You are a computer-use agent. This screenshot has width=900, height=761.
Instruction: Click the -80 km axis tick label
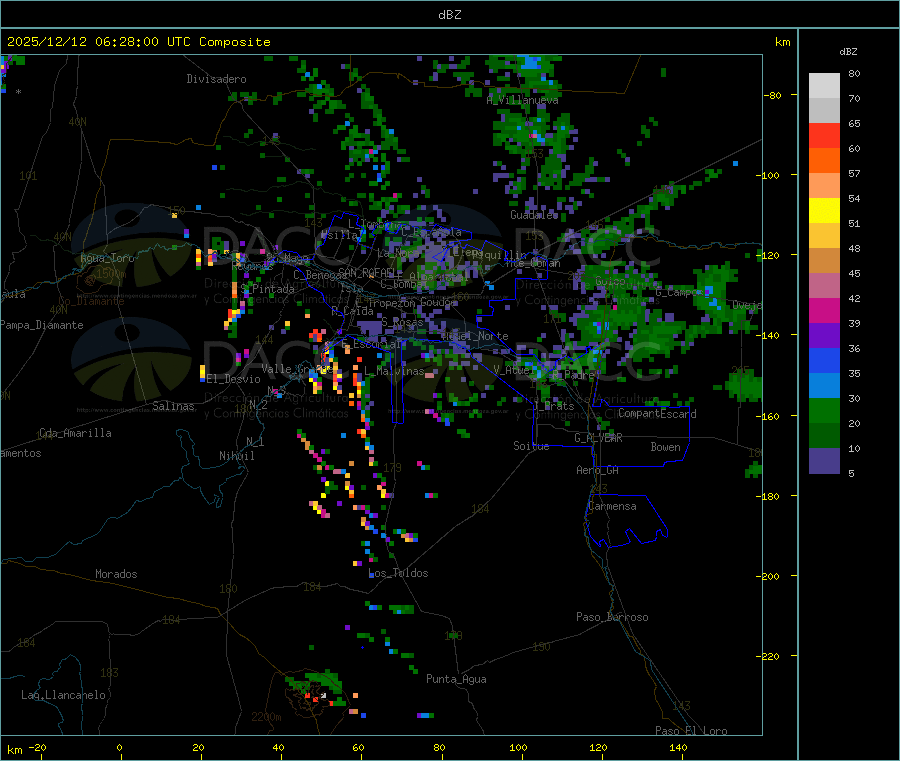point(773,95)
